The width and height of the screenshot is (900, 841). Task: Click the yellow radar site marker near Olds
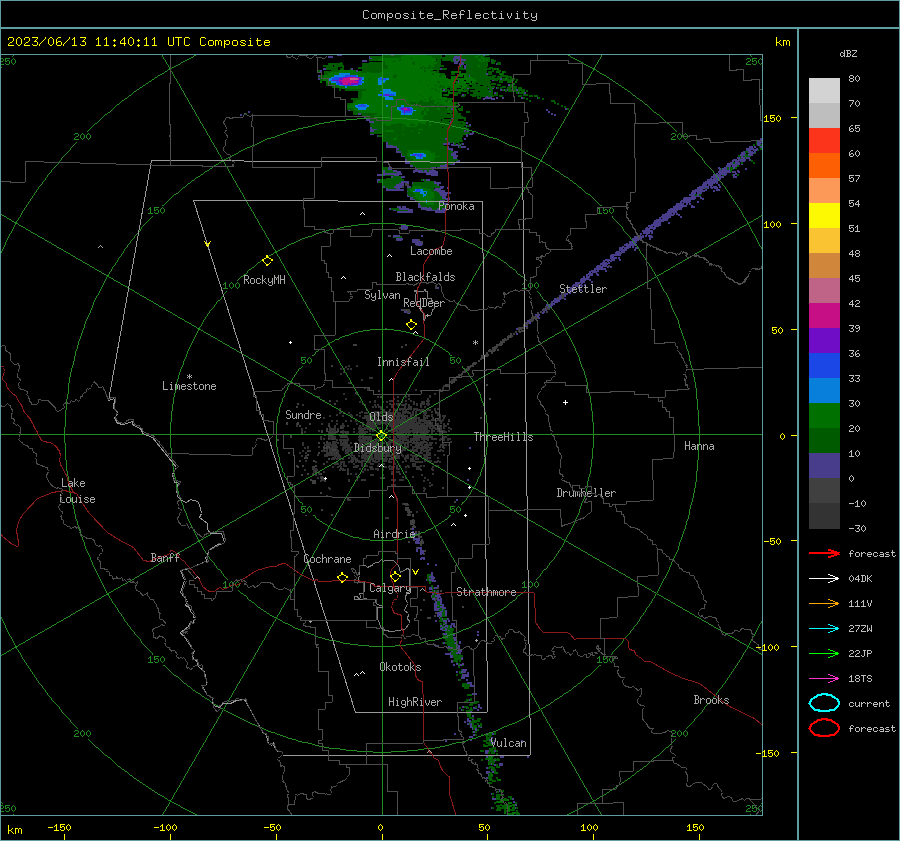[381, 436]
